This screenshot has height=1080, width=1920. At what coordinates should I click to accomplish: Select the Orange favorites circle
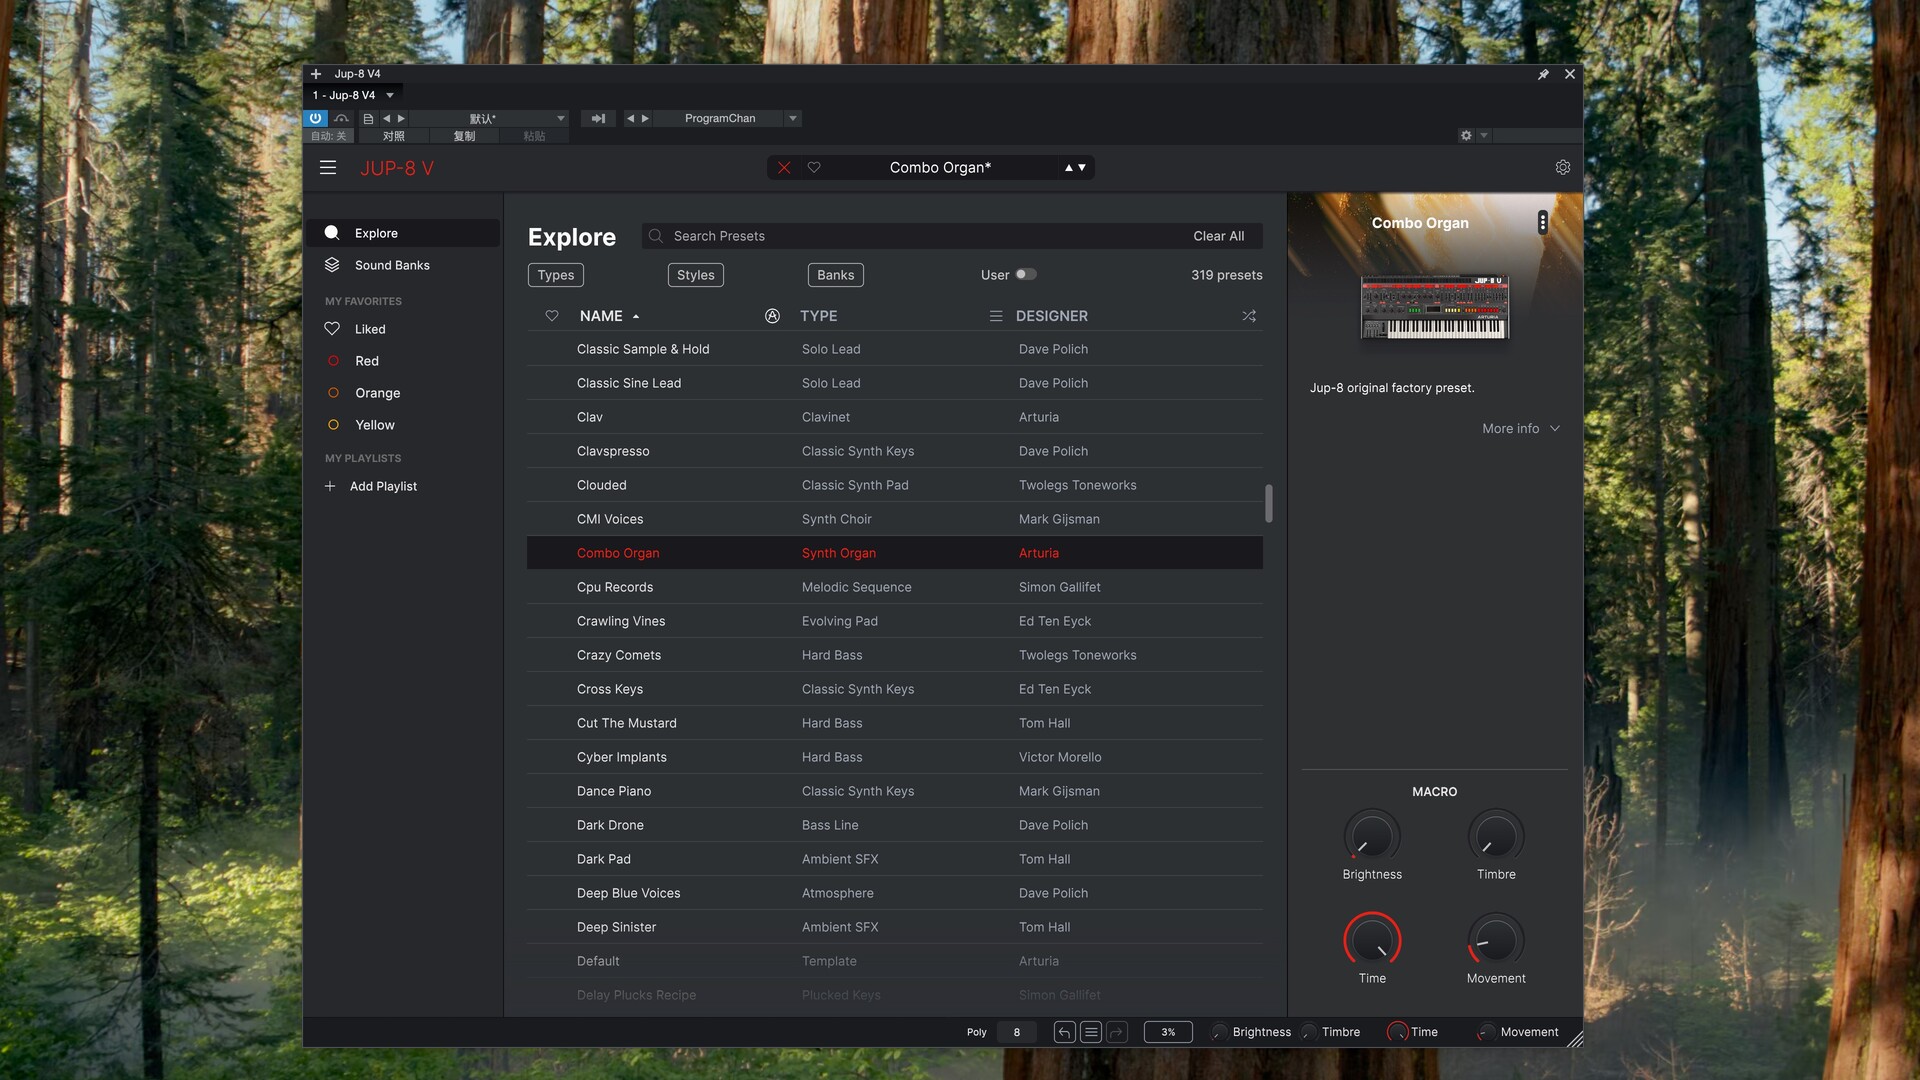coord(334,393)
